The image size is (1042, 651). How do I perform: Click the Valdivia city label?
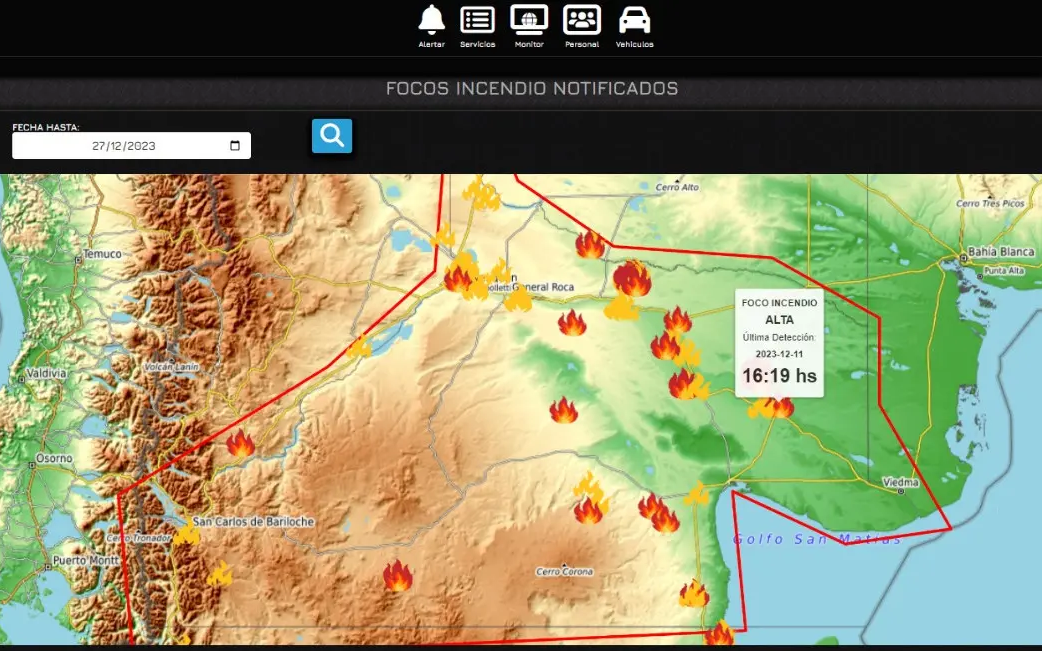(x=47, y=373)
